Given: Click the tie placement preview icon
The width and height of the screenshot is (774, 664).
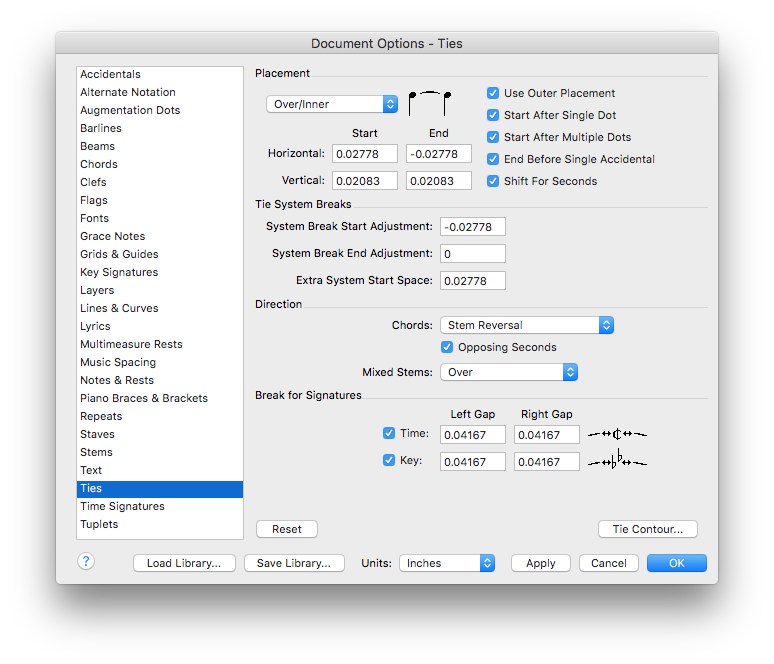Looking at the screenshot, I should click(429, 104).
